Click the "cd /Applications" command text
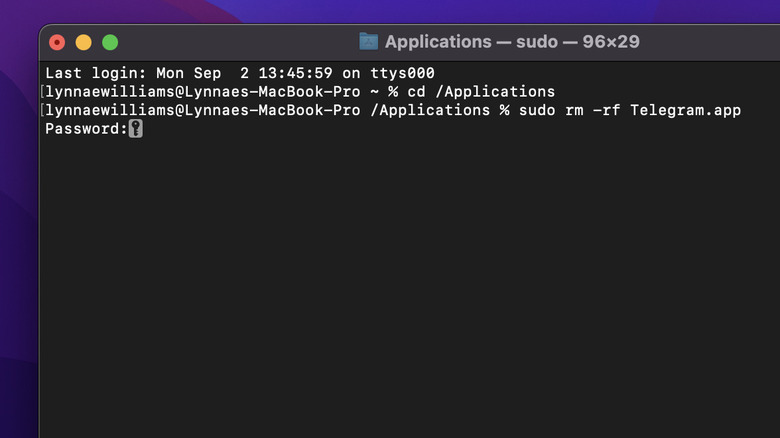 [479, 92]
